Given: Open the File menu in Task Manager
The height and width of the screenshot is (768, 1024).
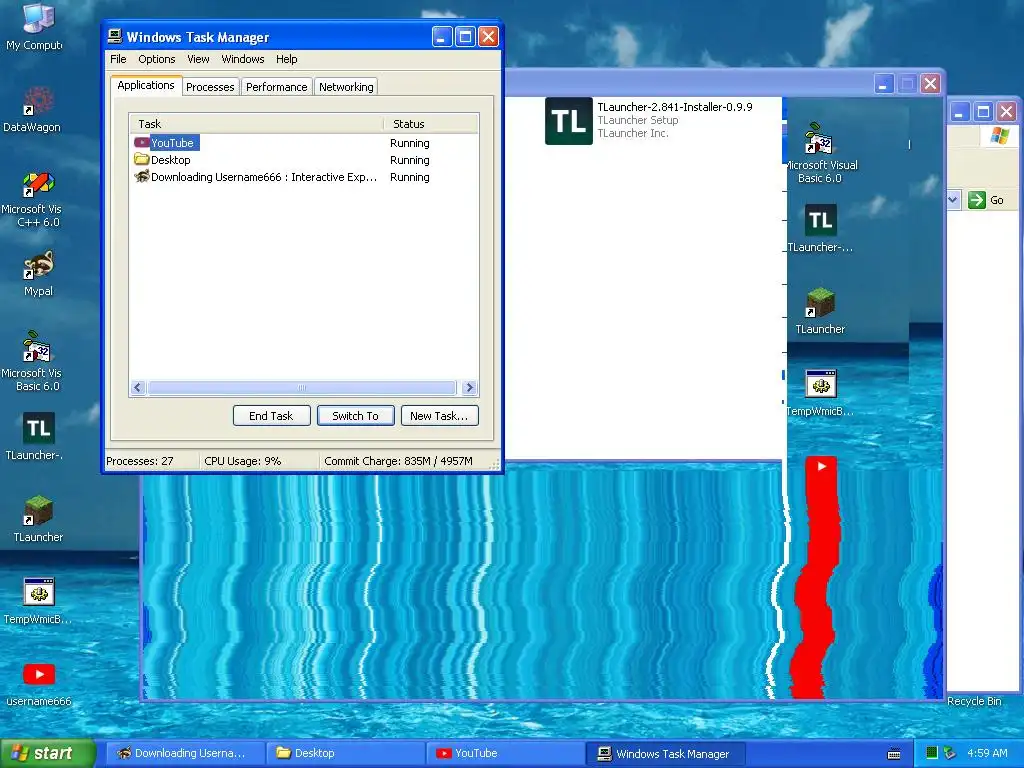Looking at the screenshot, I should tap(118, 59).
